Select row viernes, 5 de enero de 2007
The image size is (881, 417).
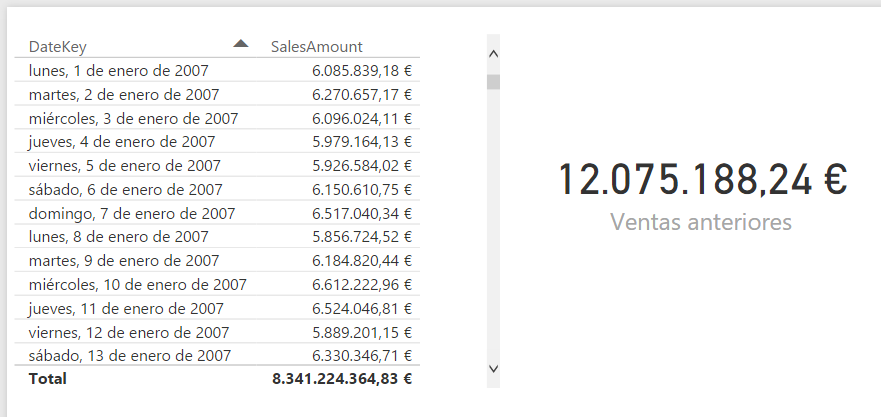tap(217, 165)
